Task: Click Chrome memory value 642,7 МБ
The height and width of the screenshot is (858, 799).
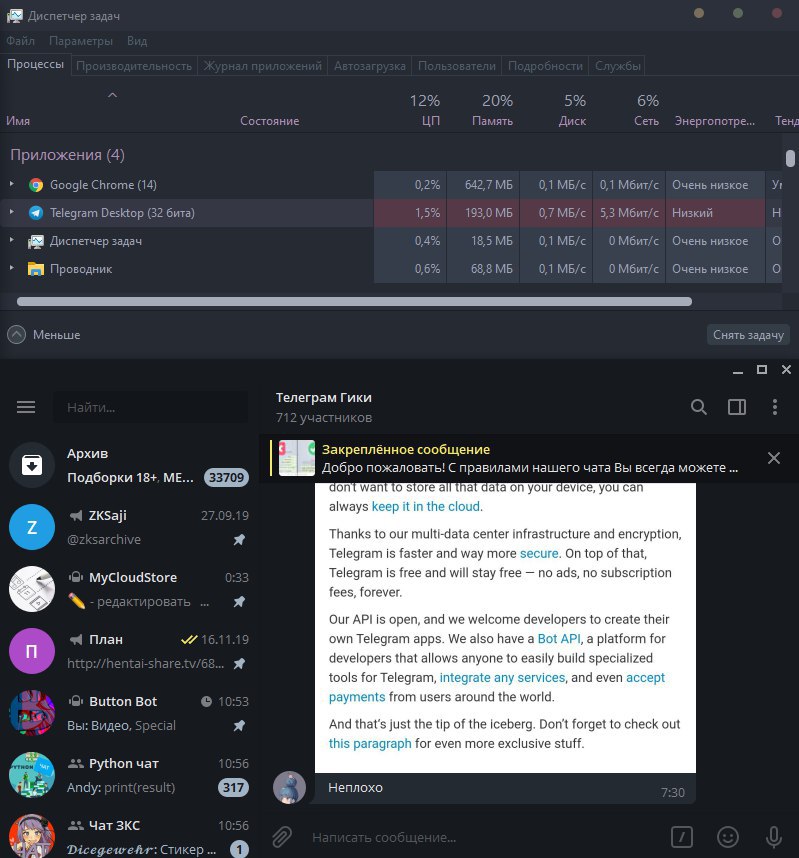Action: point(489,185)
